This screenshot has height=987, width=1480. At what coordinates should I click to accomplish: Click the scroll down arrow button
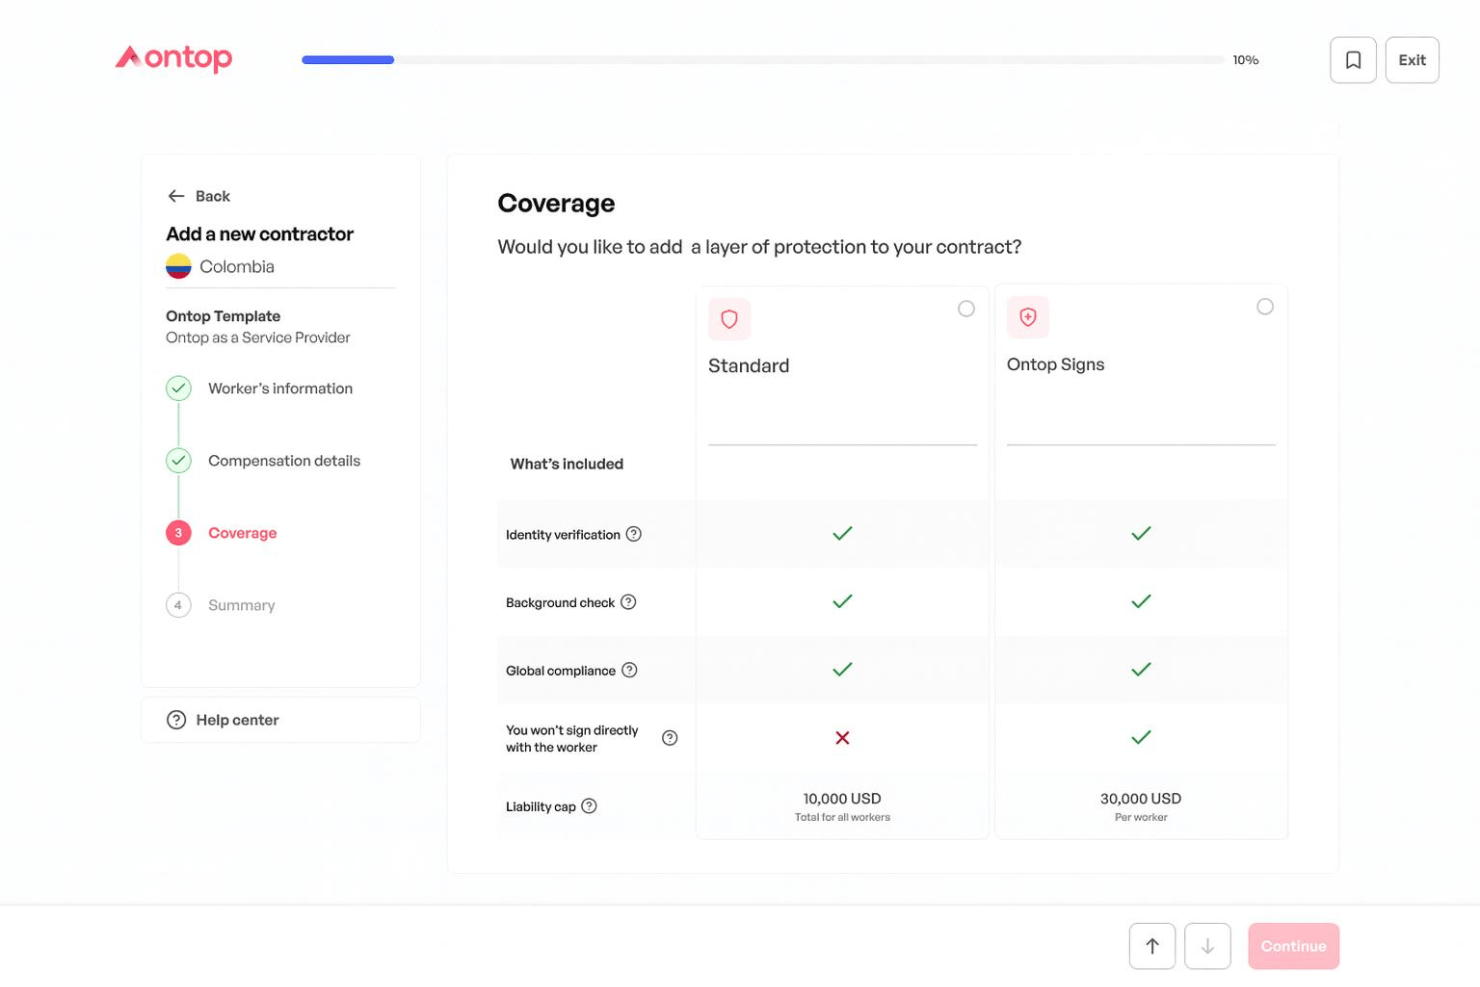pyautogui.click(x=1207, y=946)
